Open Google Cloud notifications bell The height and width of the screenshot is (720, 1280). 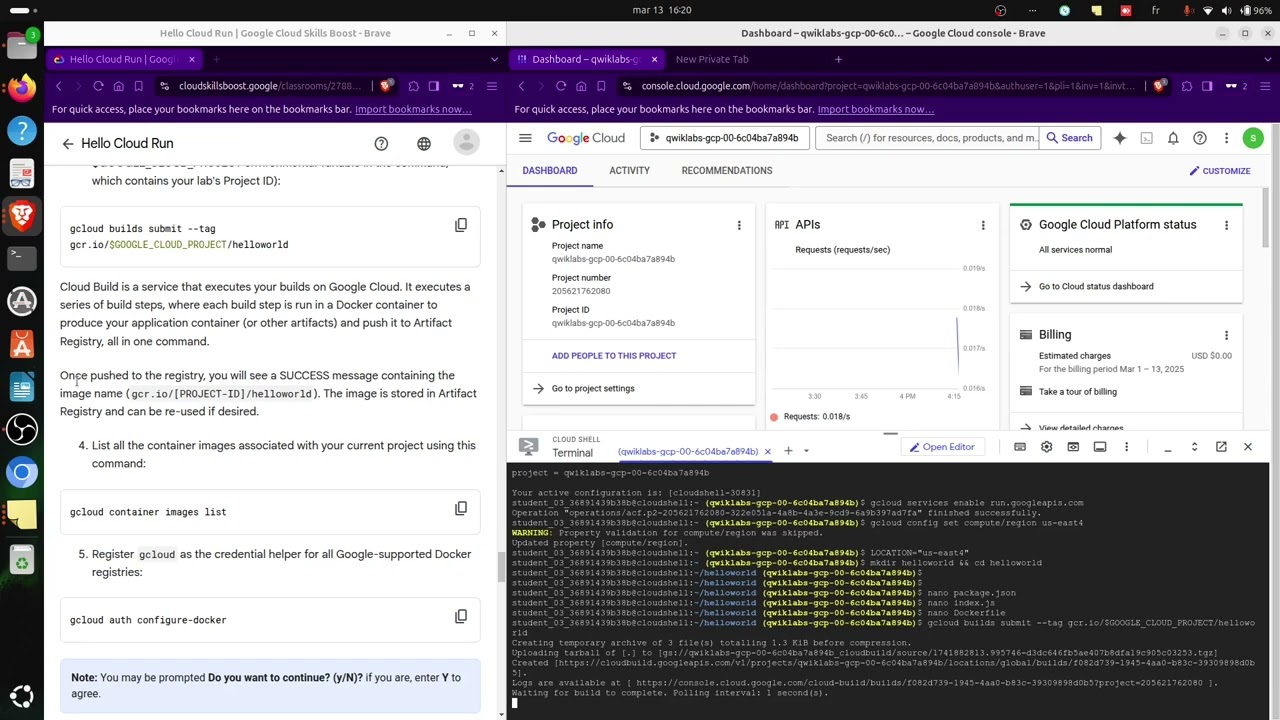coord(1173,138)
